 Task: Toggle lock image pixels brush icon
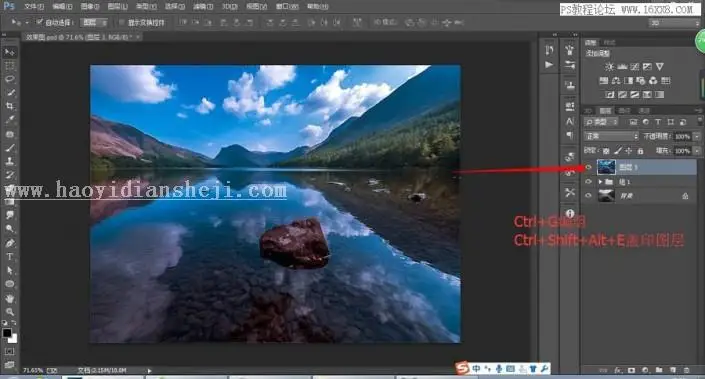click(618, 151)
